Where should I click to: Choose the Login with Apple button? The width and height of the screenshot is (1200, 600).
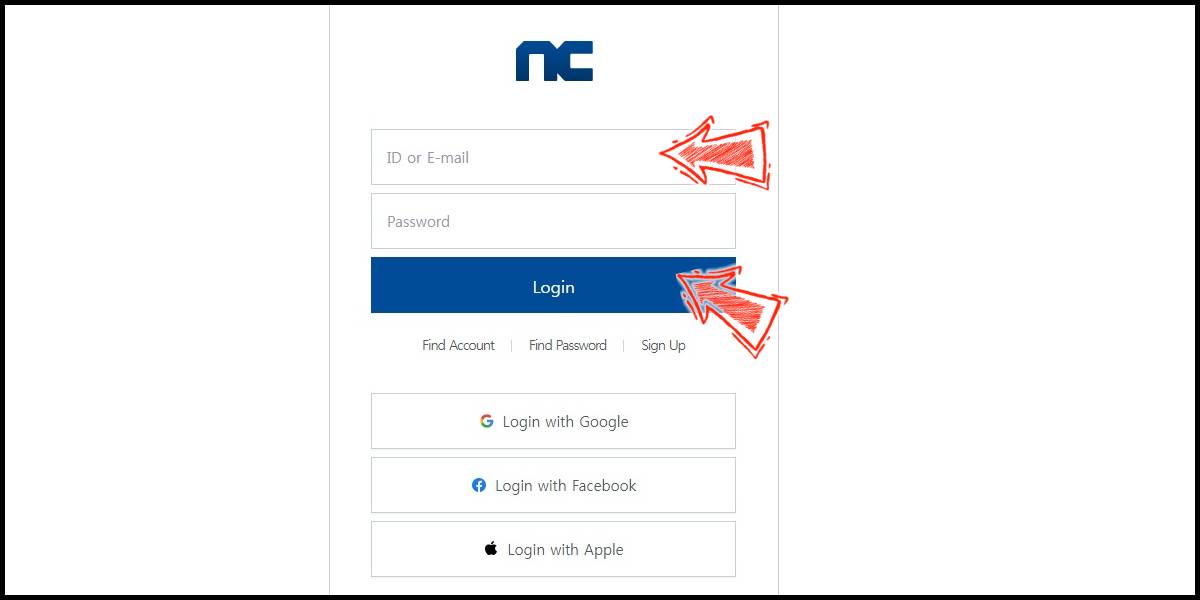(x=553, y=549)
